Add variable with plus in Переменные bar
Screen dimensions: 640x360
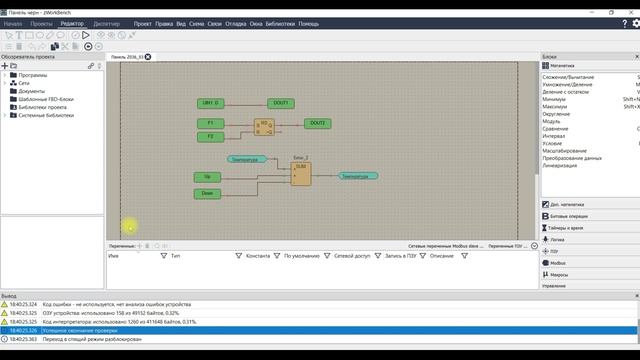click(140, 246)
